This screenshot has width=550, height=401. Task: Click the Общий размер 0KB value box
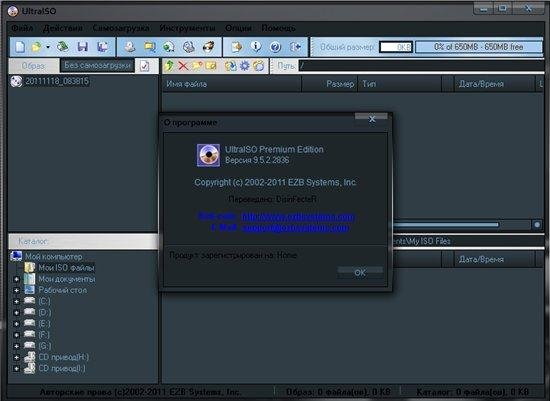click(x=396, y=47)
